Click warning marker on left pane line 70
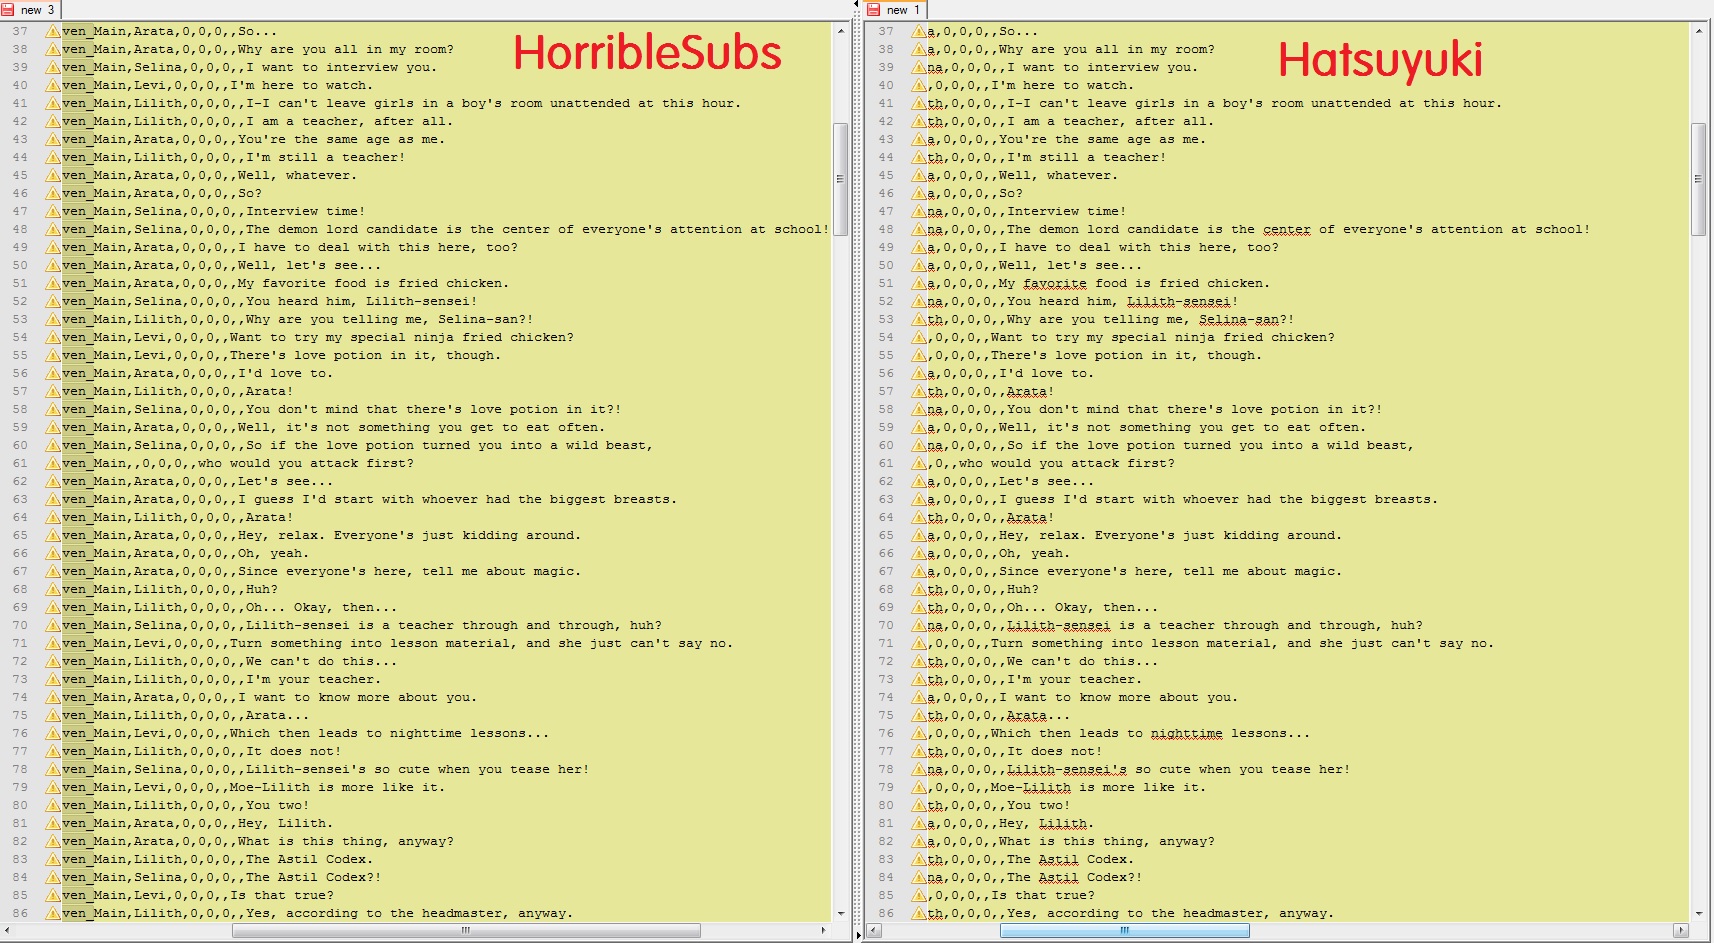The height and width of the screenshot is (943, 1714). coord(53,625)
